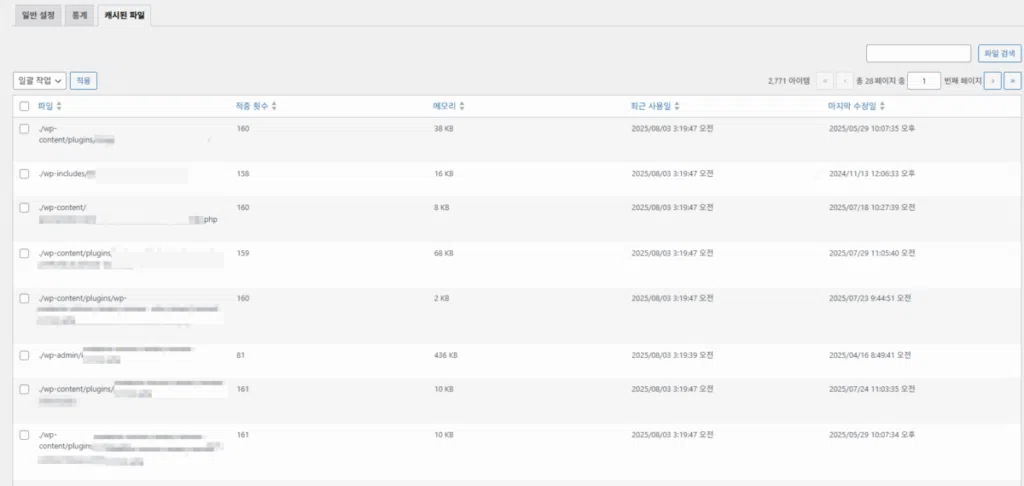Click the date 2025/07/23 9:44:51 오전
The image size is (1024, 486).
(x=870, y=298)
